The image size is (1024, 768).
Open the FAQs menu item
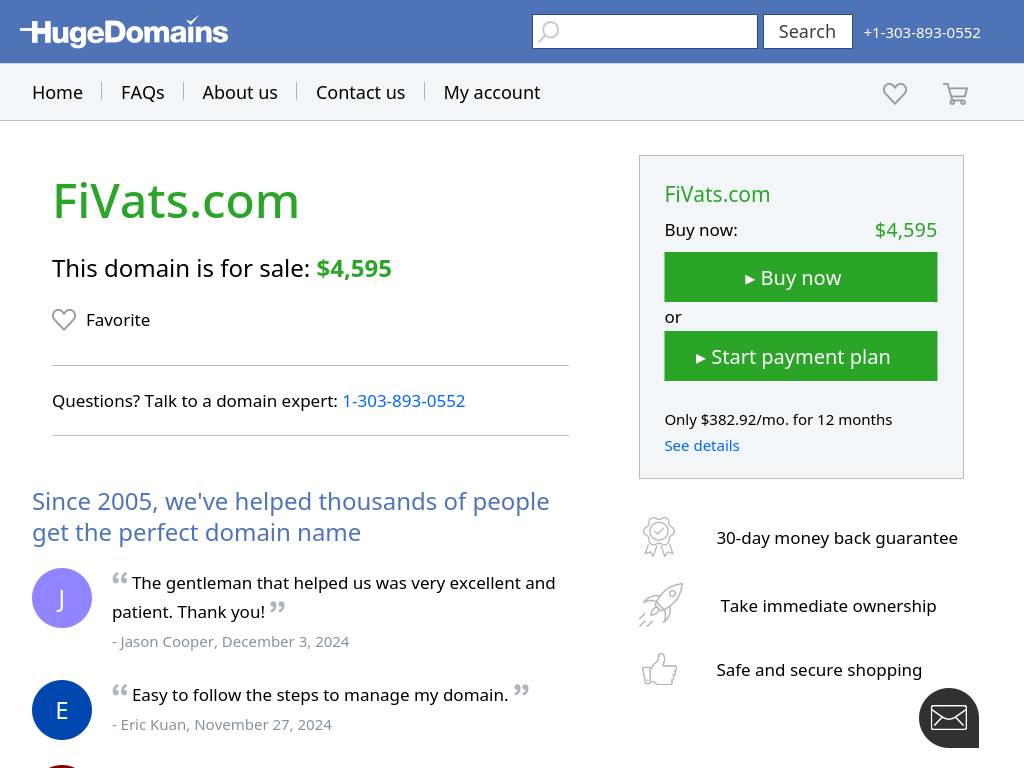click(x=142, y=92)
